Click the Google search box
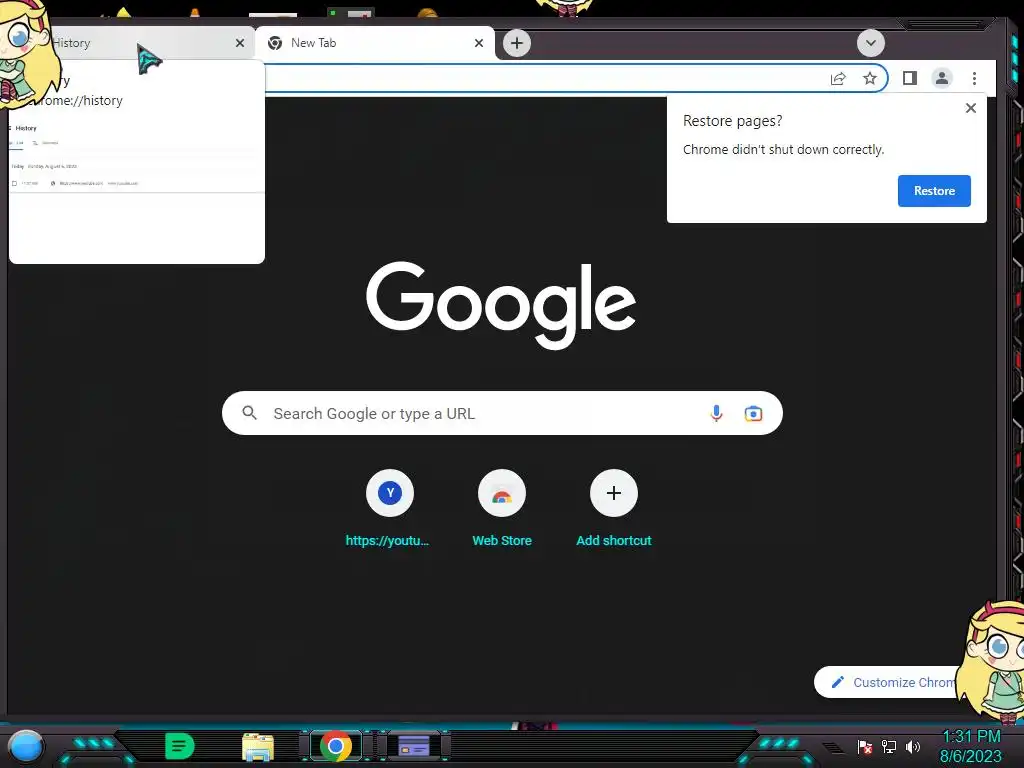This screenshot has height=768, width=1024. (x=502, y=413)
